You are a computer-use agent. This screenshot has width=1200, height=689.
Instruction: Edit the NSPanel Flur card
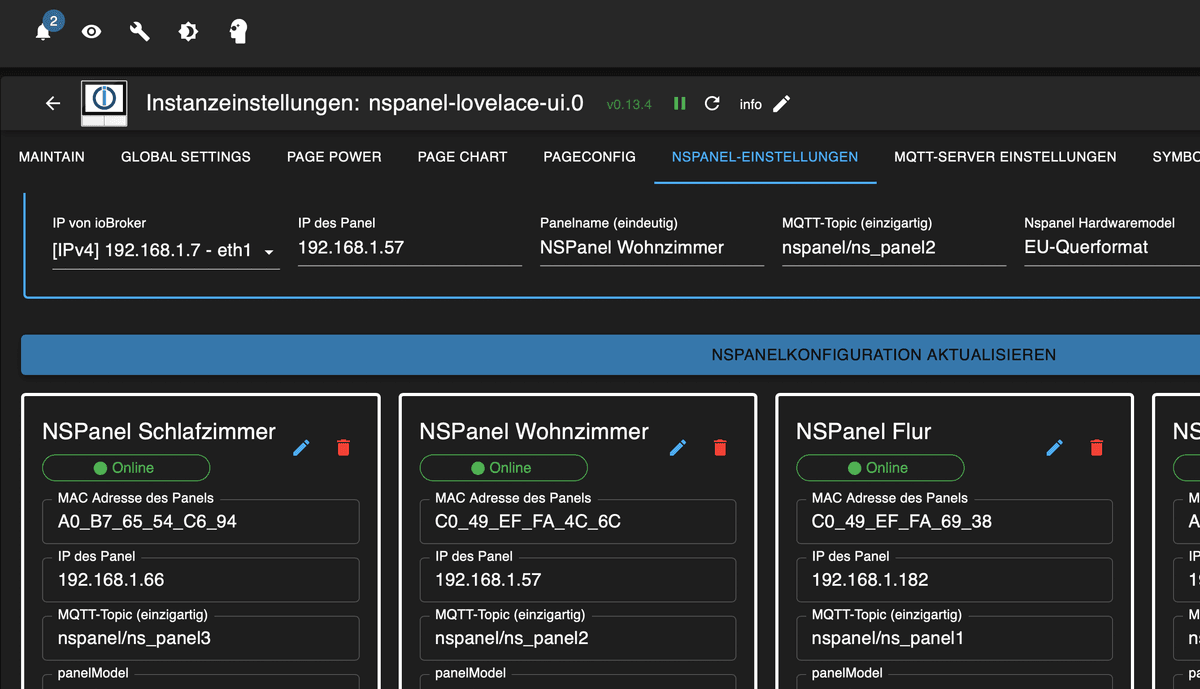tap(1054, 447)
